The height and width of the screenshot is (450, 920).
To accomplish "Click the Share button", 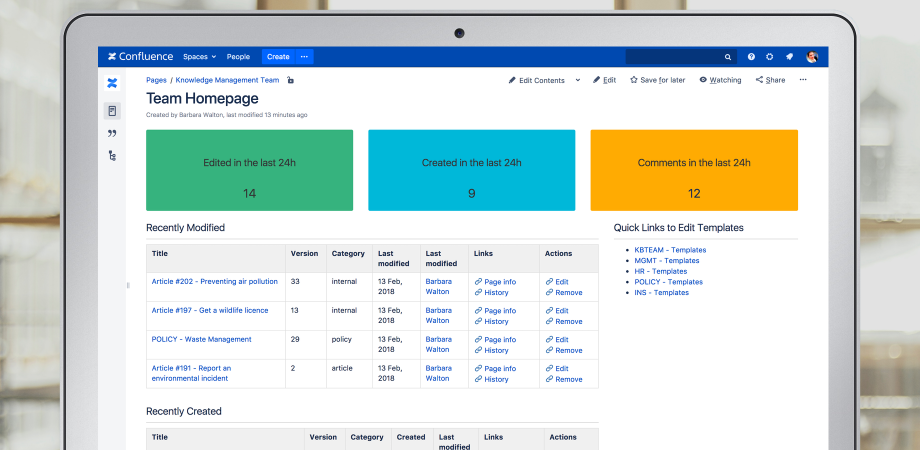I will coord(770,80).
